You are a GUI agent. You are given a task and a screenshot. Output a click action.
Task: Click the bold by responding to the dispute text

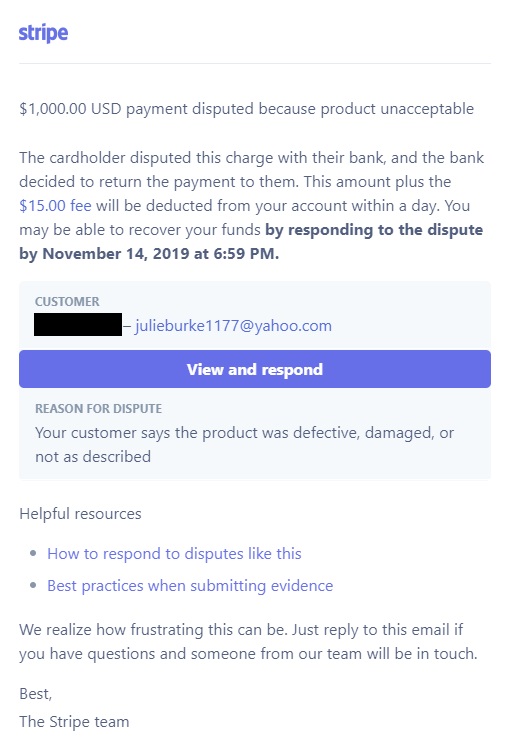point(374,230)
